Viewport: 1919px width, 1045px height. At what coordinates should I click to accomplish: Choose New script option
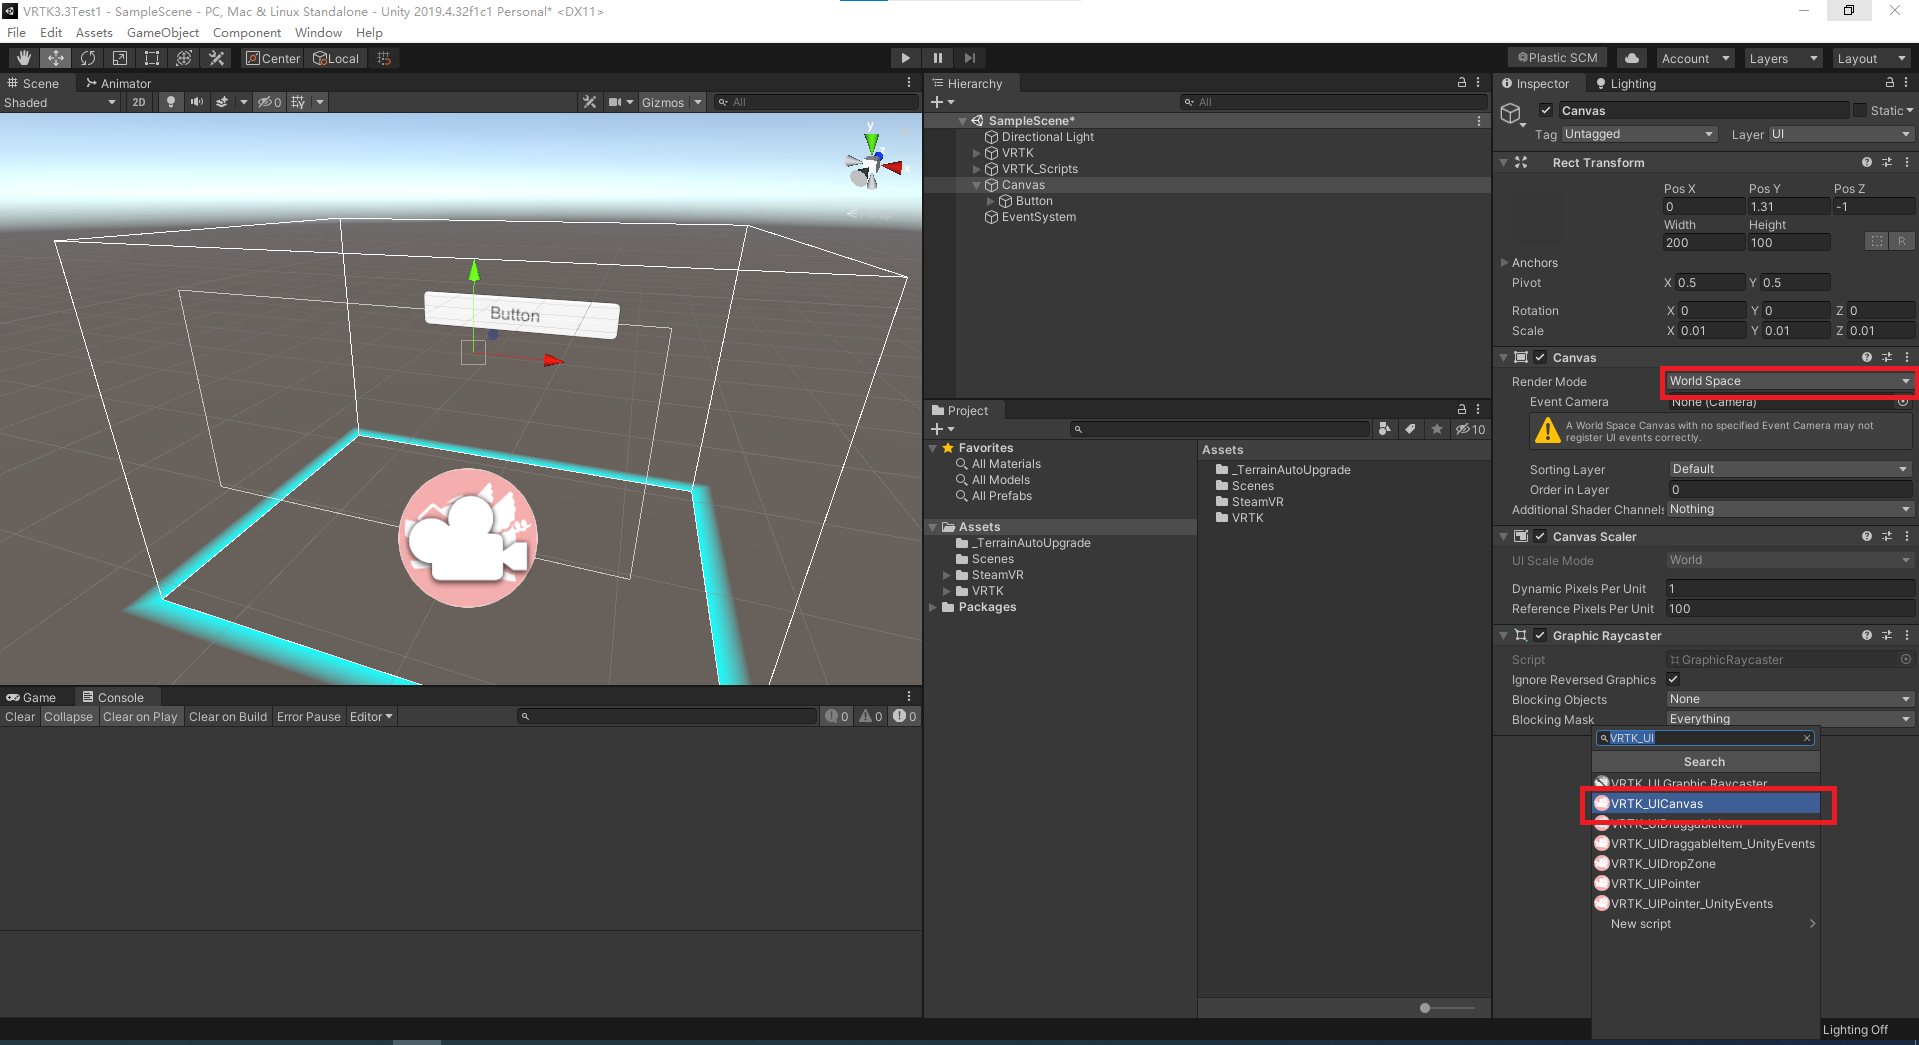[x=1706, y=924]
